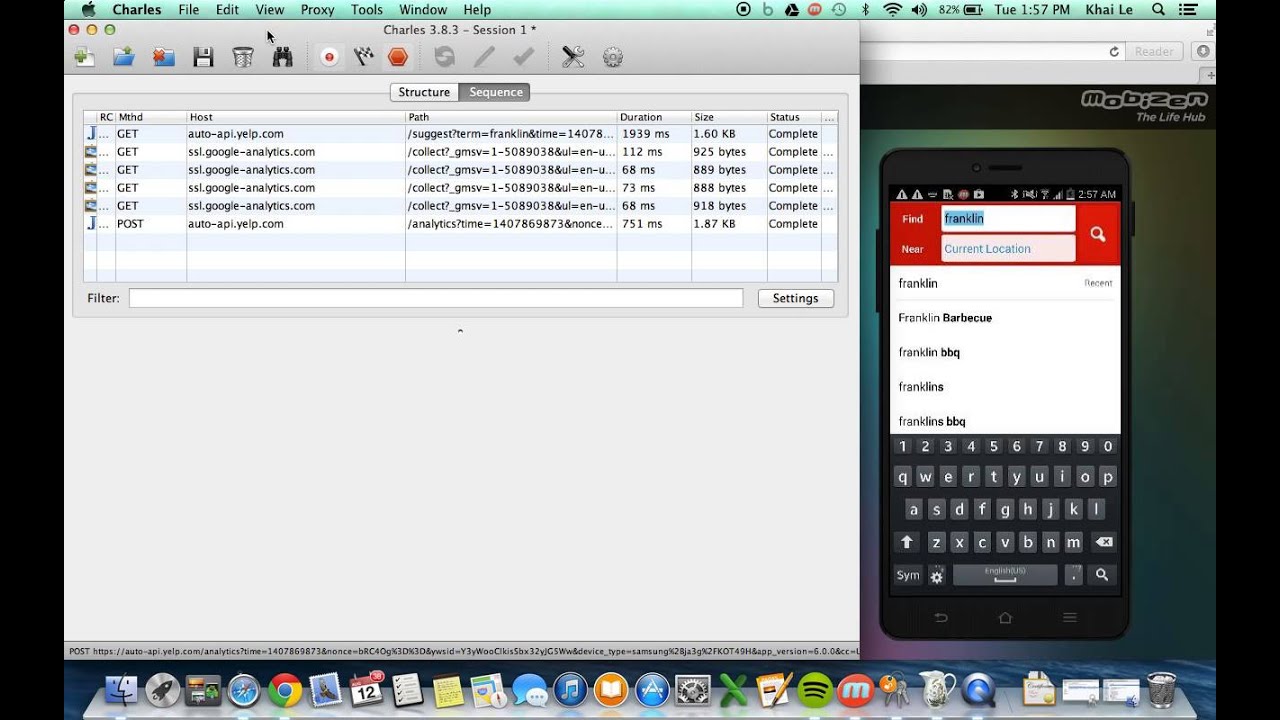Sort table by Status column header
1280x720 pixels.
point(794,117)
